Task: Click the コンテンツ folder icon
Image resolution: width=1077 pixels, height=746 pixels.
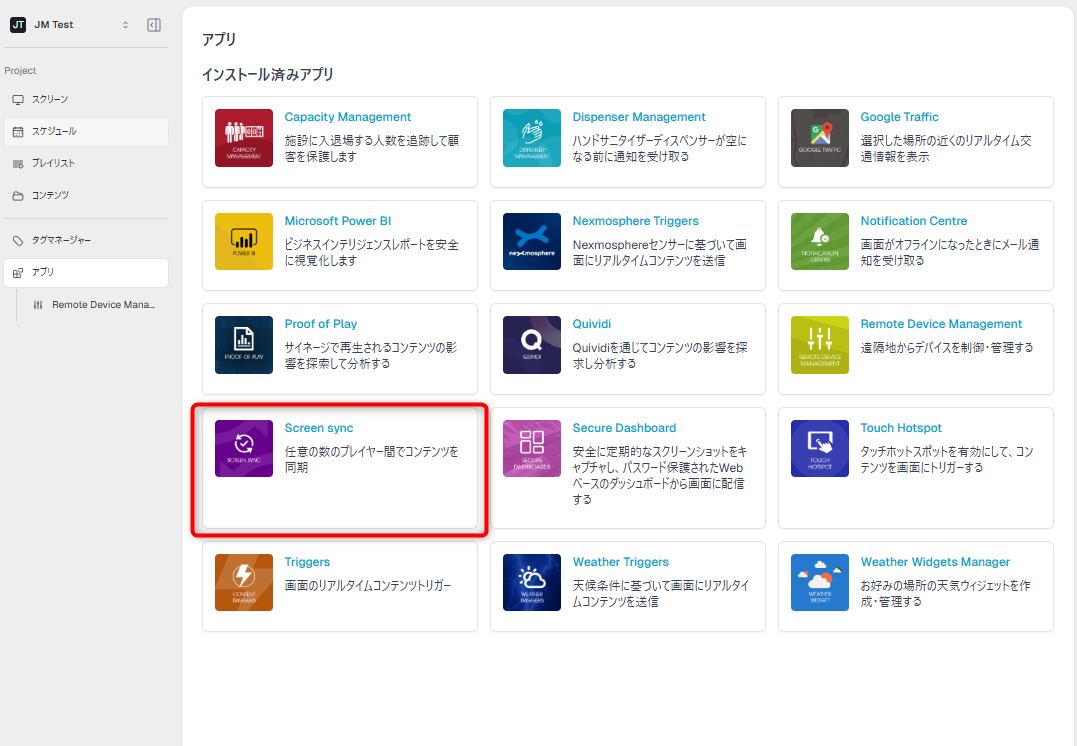Action: click(18, 196)
